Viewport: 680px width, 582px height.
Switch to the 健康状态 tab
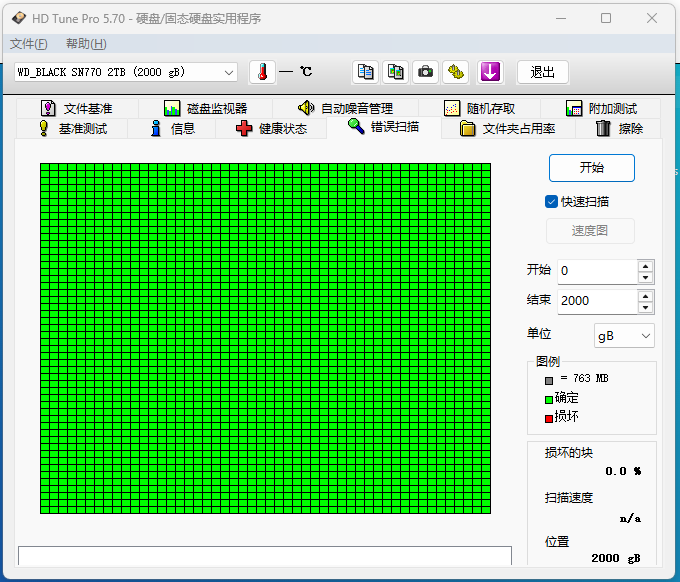pyautogui.click(x=271, y=128)
